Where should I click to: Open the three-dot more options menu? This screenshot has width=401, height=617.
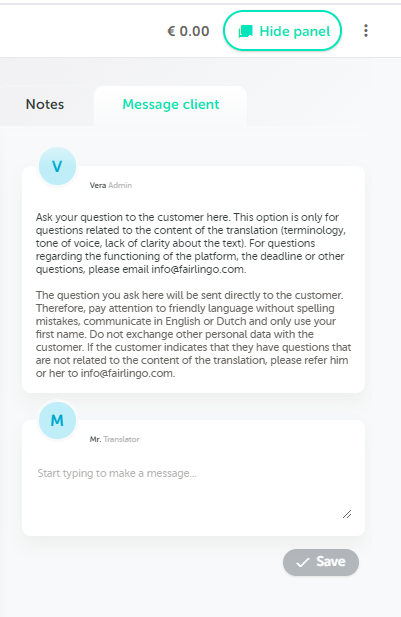(x=366, y=31)
